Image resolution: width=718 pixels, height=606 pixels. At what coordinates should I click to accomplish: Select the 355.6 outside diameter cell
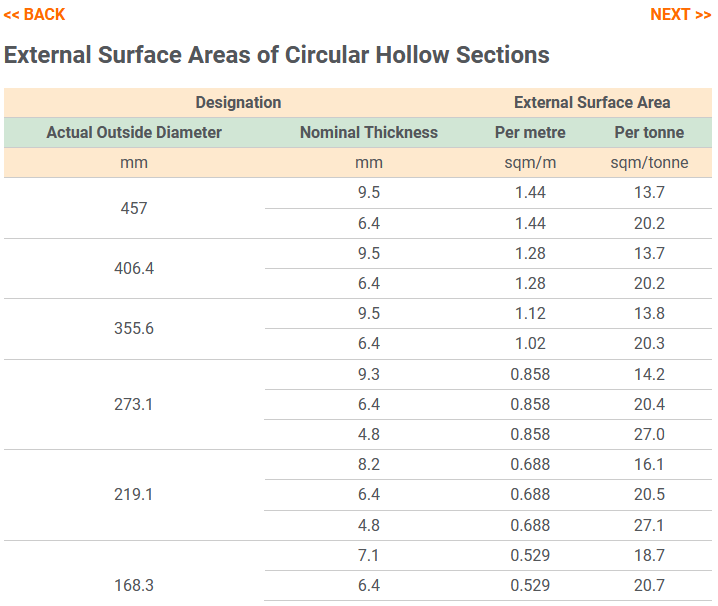[x=134, y=328]
